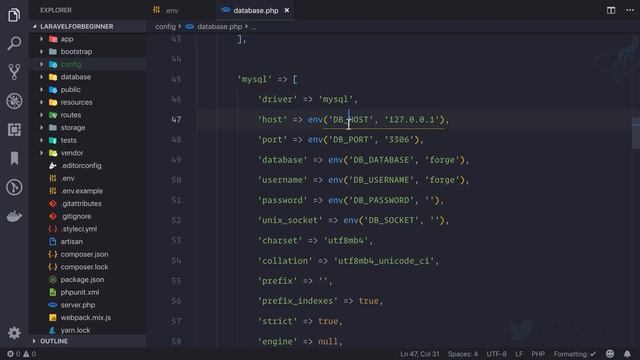
Task: Open the Search view icon
Action: pos(14,43)
